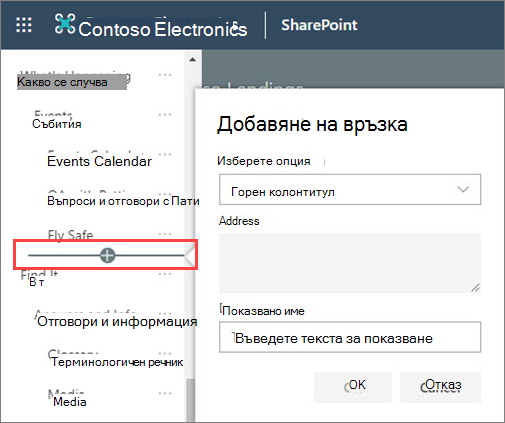Click the plus icon to add link
This screenshot has height=423, width=505.
click(x=107, y=256)
